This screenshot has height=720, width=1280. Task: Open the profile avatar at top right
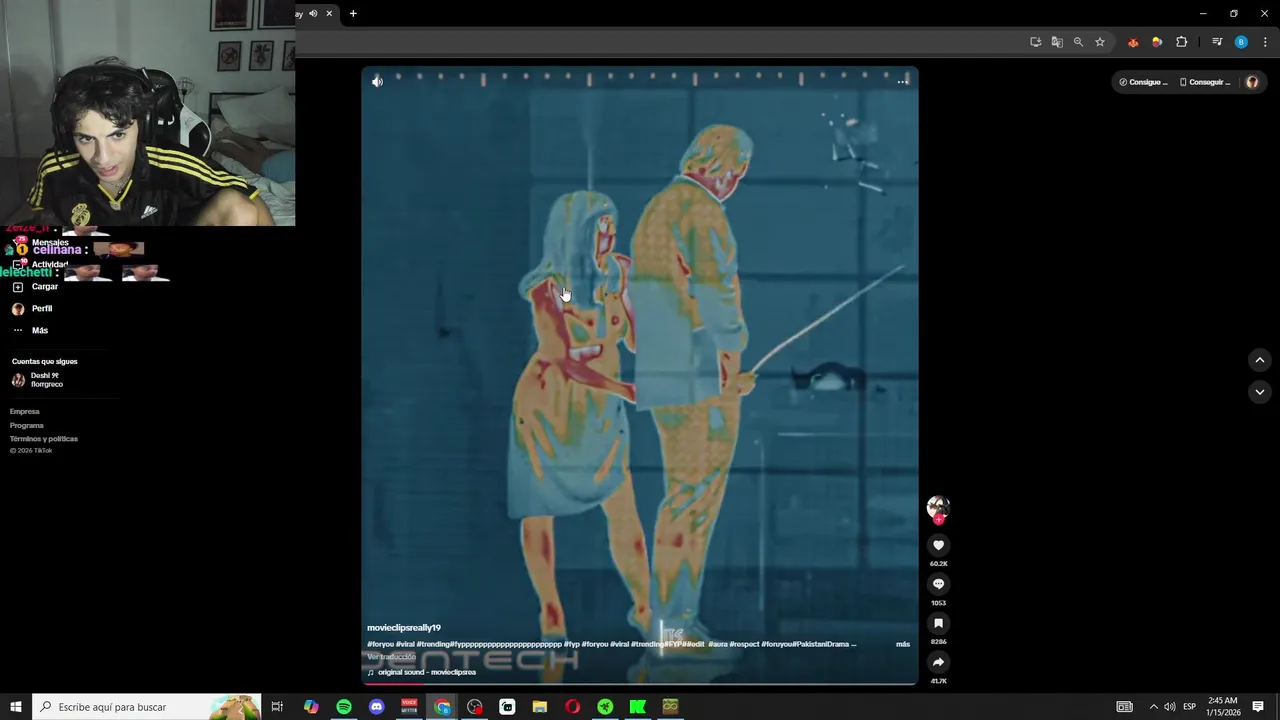click(x=1252, y=82)
